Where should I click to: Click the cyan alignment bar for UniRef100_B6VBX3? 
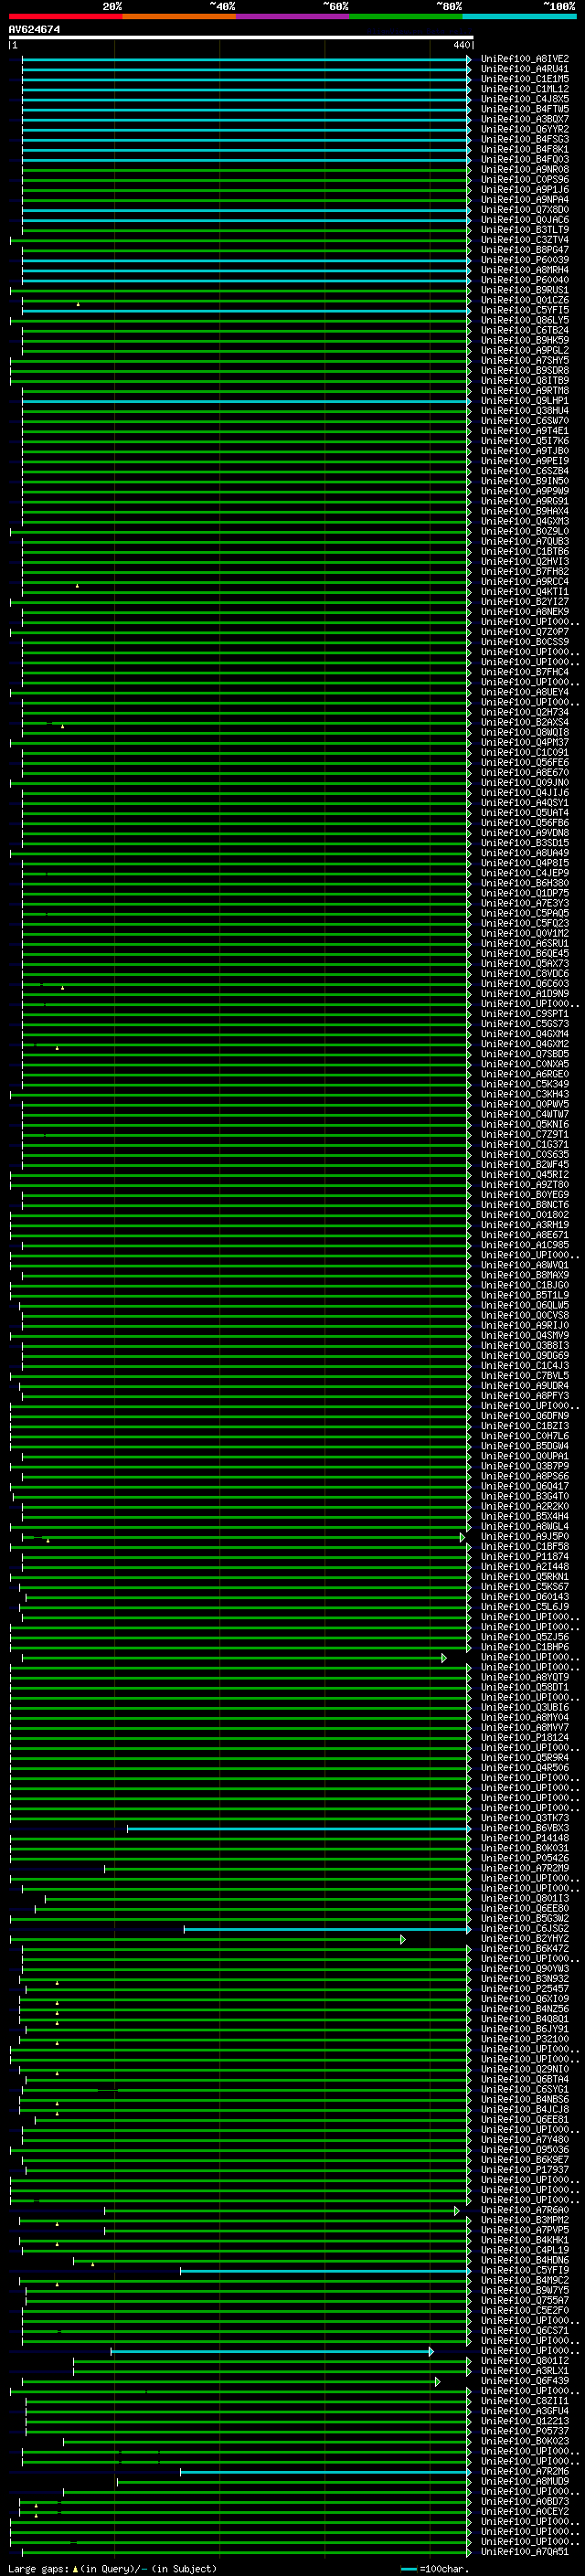click(299, 1829)
